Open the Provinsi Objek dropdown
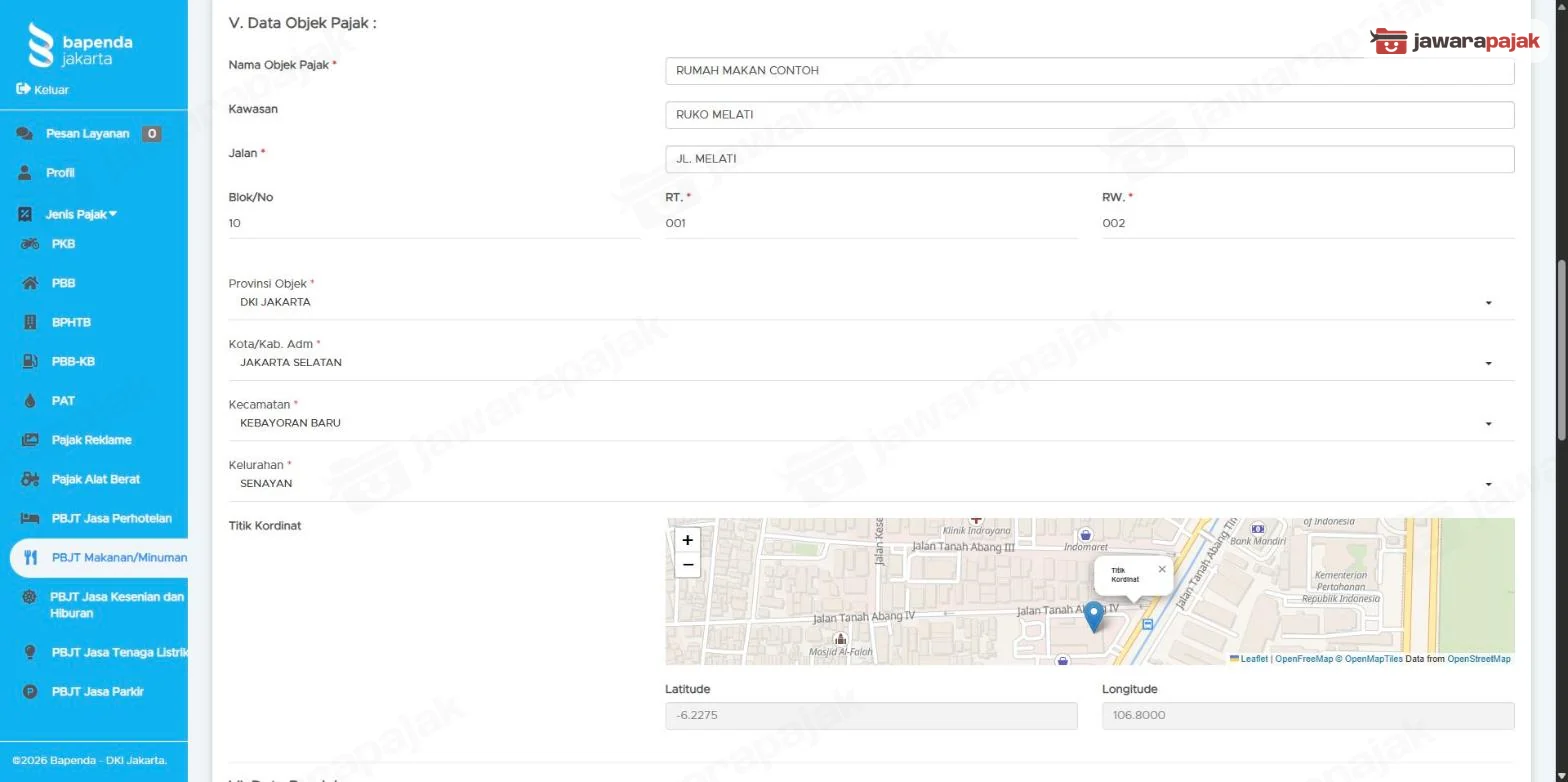This screenshot has height=782, width=1568. pos(871,302)
